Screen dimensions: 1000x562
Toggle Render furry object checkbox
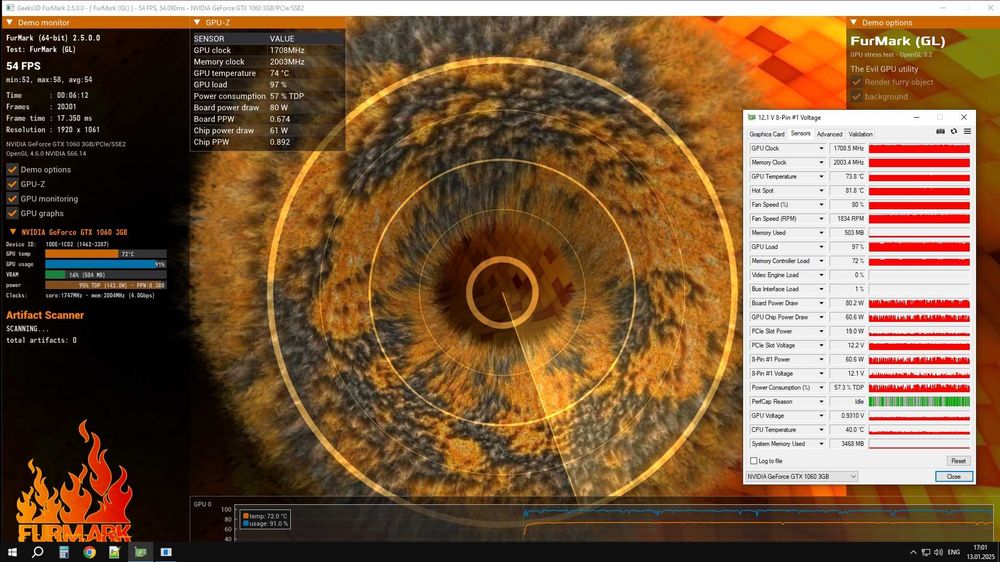[x=857, y=82]
